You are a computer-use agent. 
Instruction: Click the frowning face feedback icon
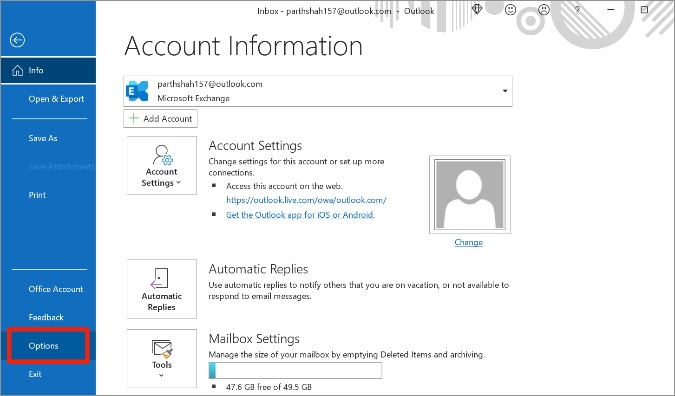tap(544, 9)
